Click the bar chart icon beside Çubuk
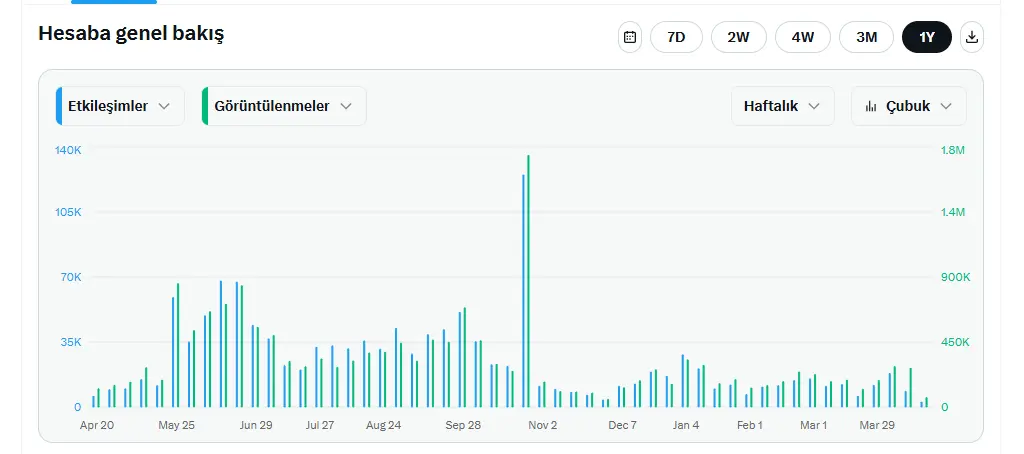This screenshot has height=454, width=1024. click(x=871, y=106)
